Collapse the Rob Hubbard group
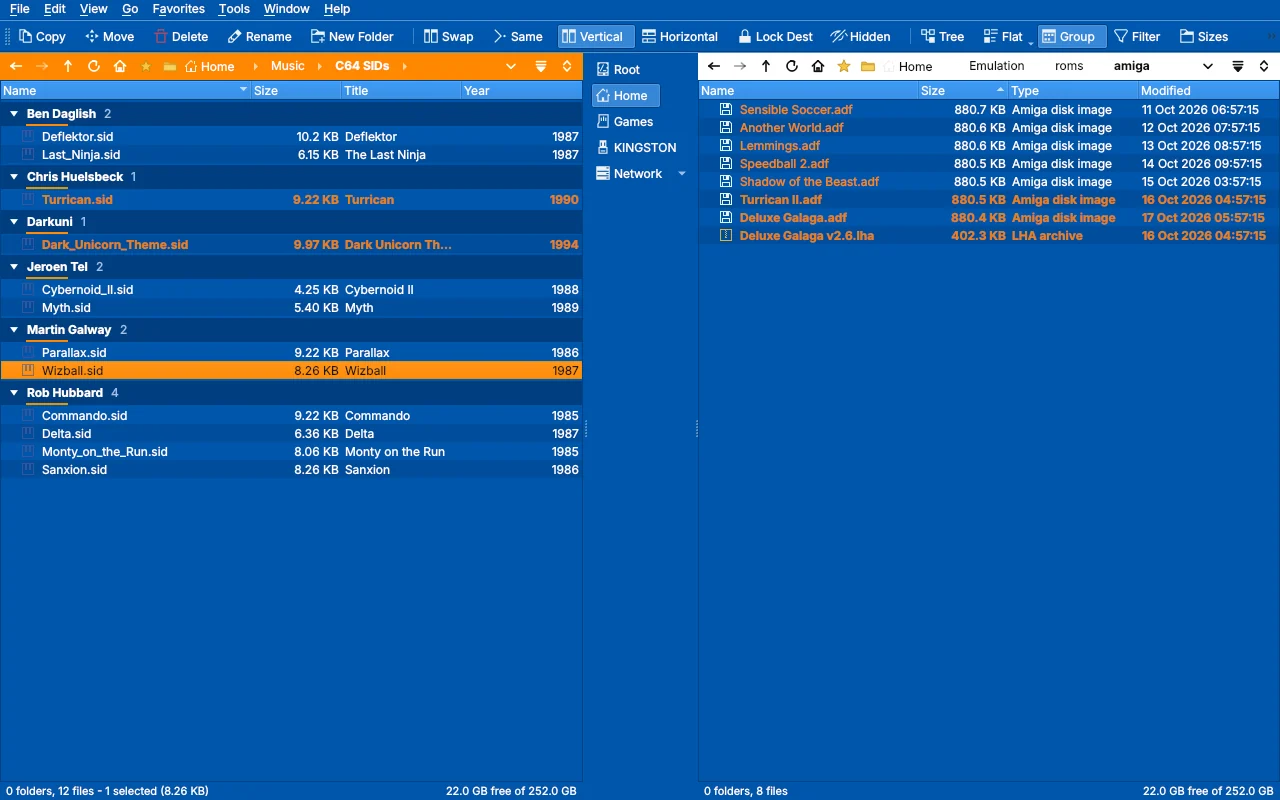The height and width of the screenshot is (800, 1280). (14, 393)
